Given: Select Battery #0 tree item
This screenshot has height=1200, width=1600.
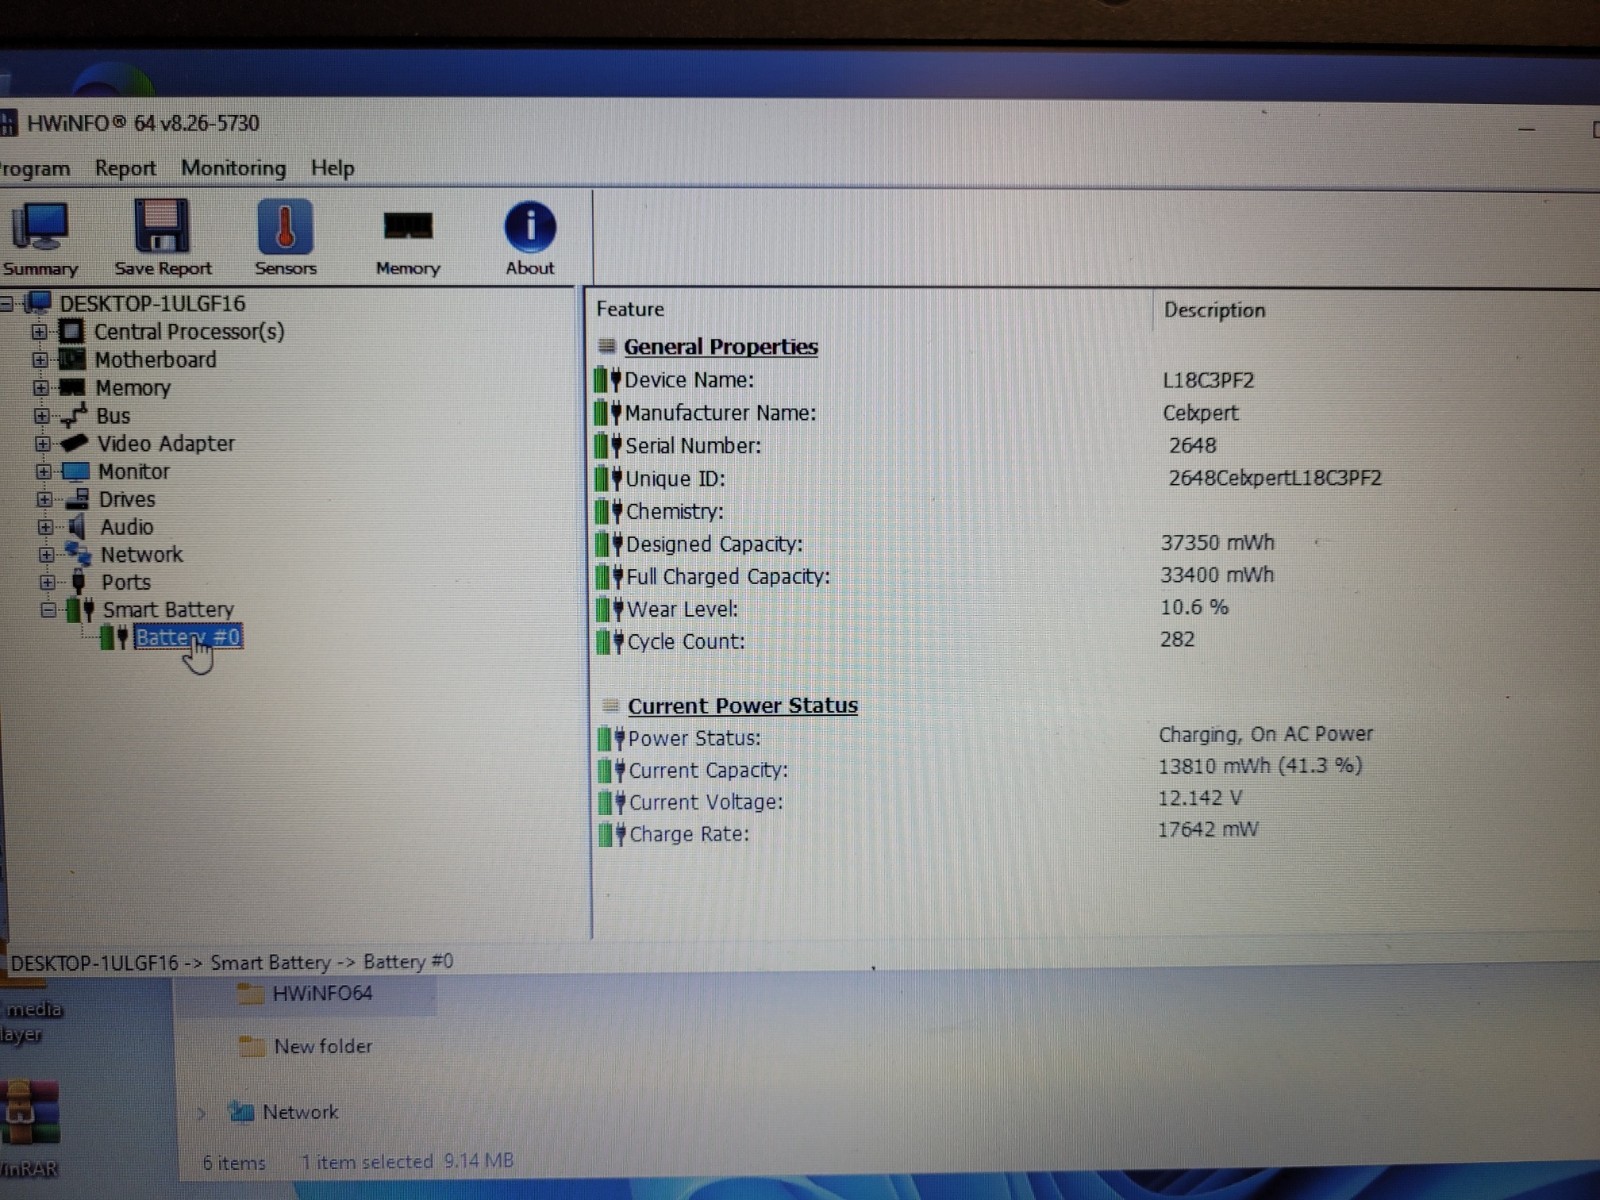Looking at the screenshot, I should pyautogui.click(x=188, y=637).
